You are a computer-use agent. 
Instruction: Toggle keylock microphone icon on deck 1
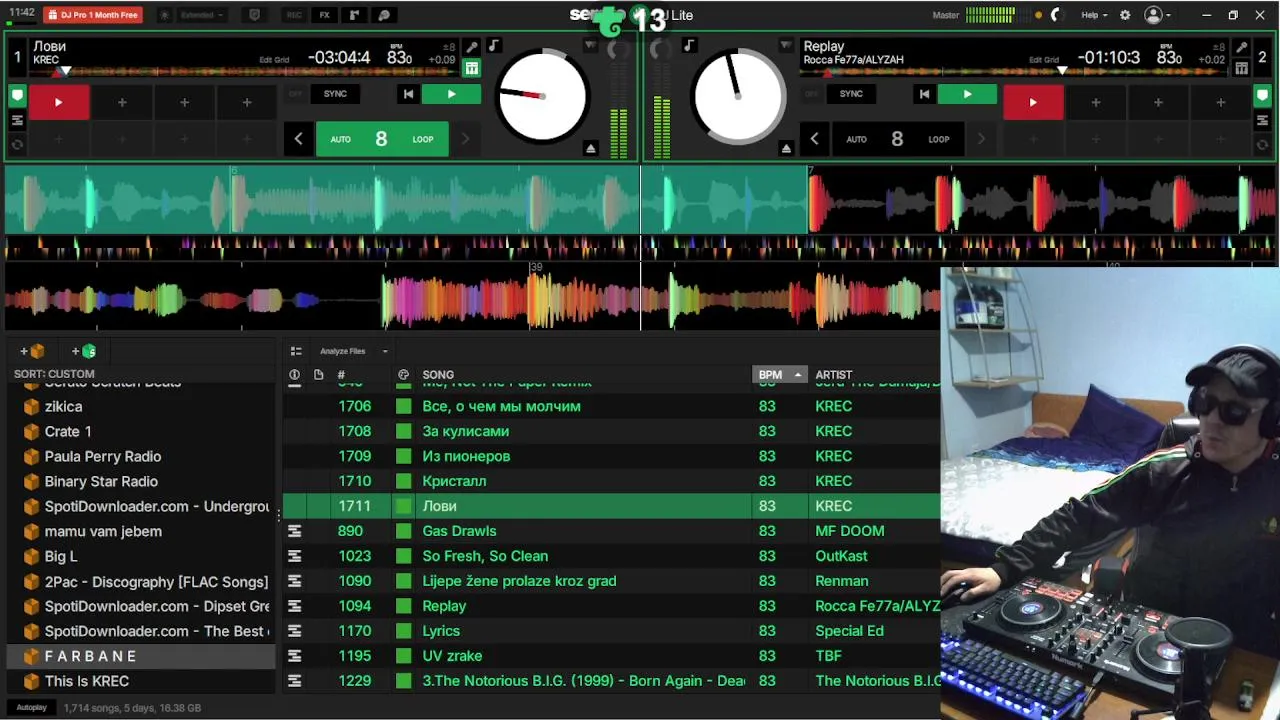[472, 47]
